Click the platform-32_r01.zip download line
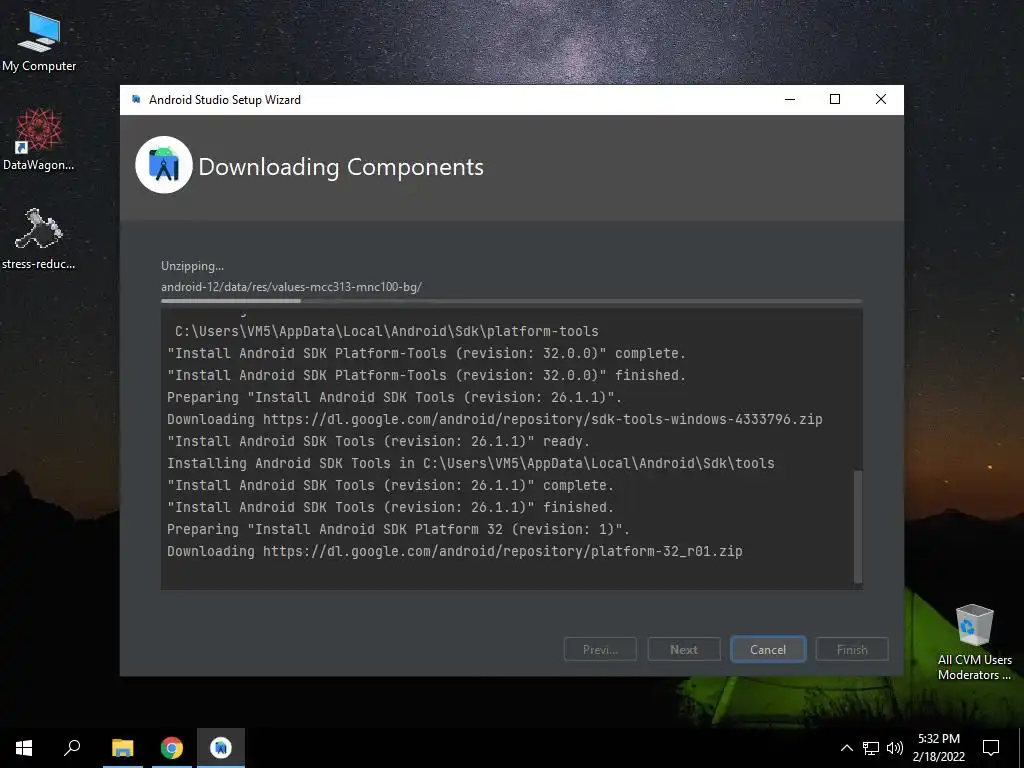The height and width of the screenshot is (768, 1024). (455, 551)
